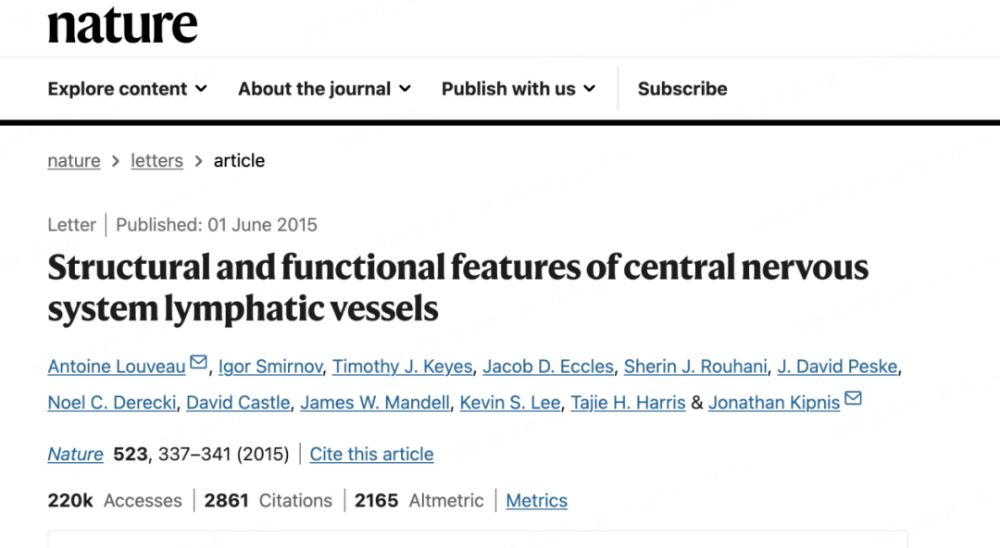Viewport: 1000px width, 548px height.
Task: Click author J. David Peske
Action: [x=838, y=367]
